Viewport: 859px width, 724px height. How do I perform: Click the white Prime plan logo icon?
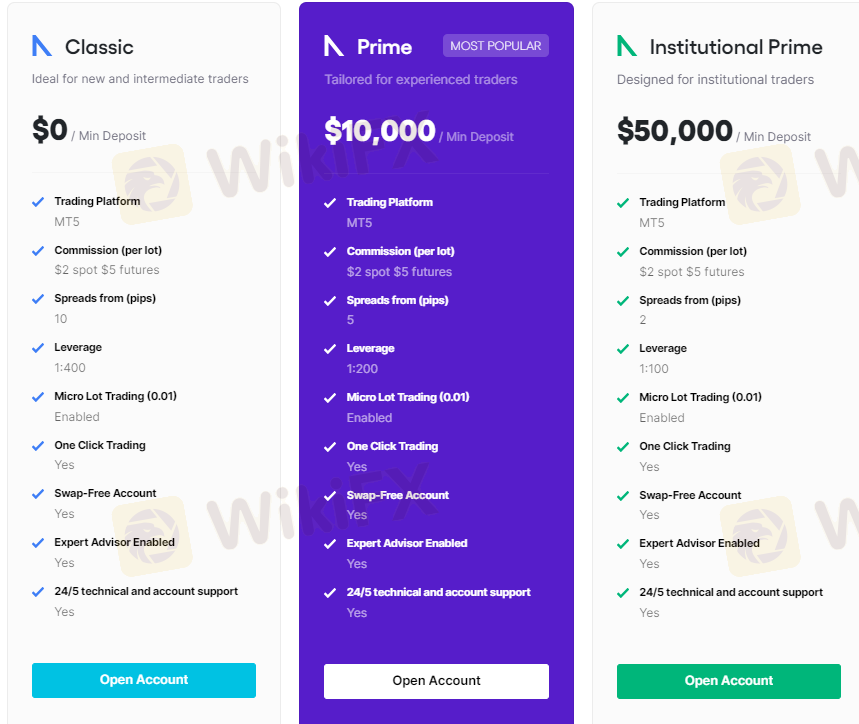pos(334,46)
